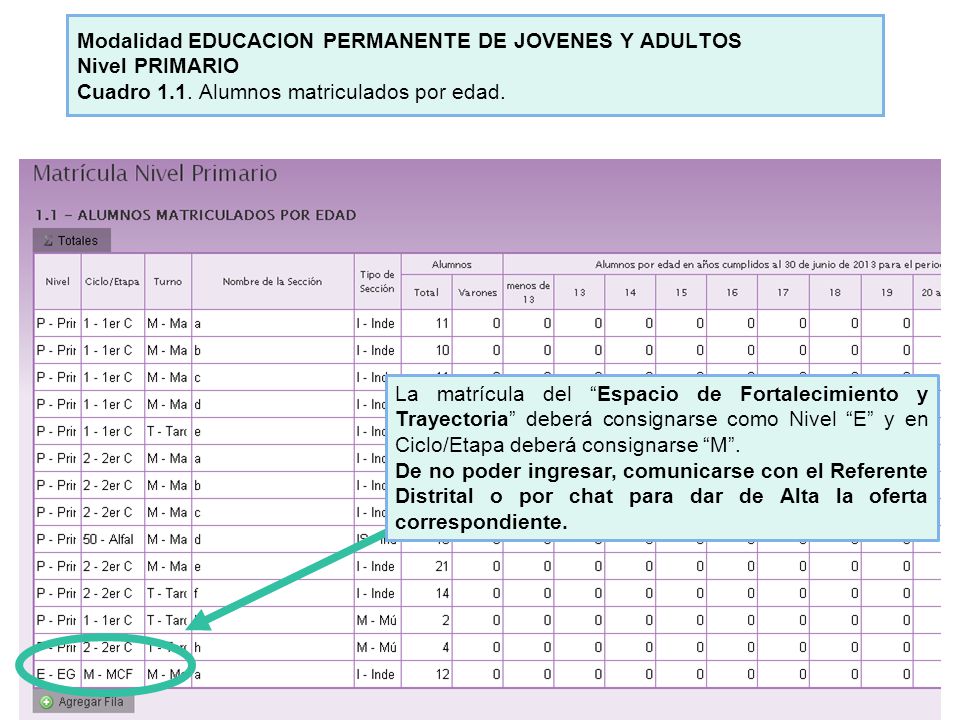Select the Total cell showing 21
960x720 pixels.
point(427,566)
